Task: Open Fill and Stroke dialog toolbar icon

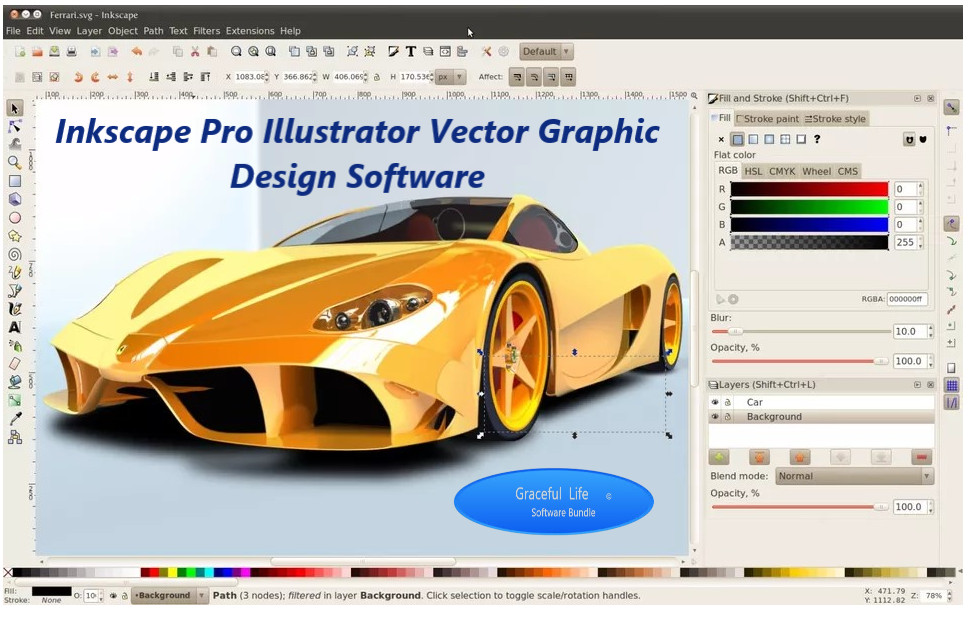Action: pos(393,52)
